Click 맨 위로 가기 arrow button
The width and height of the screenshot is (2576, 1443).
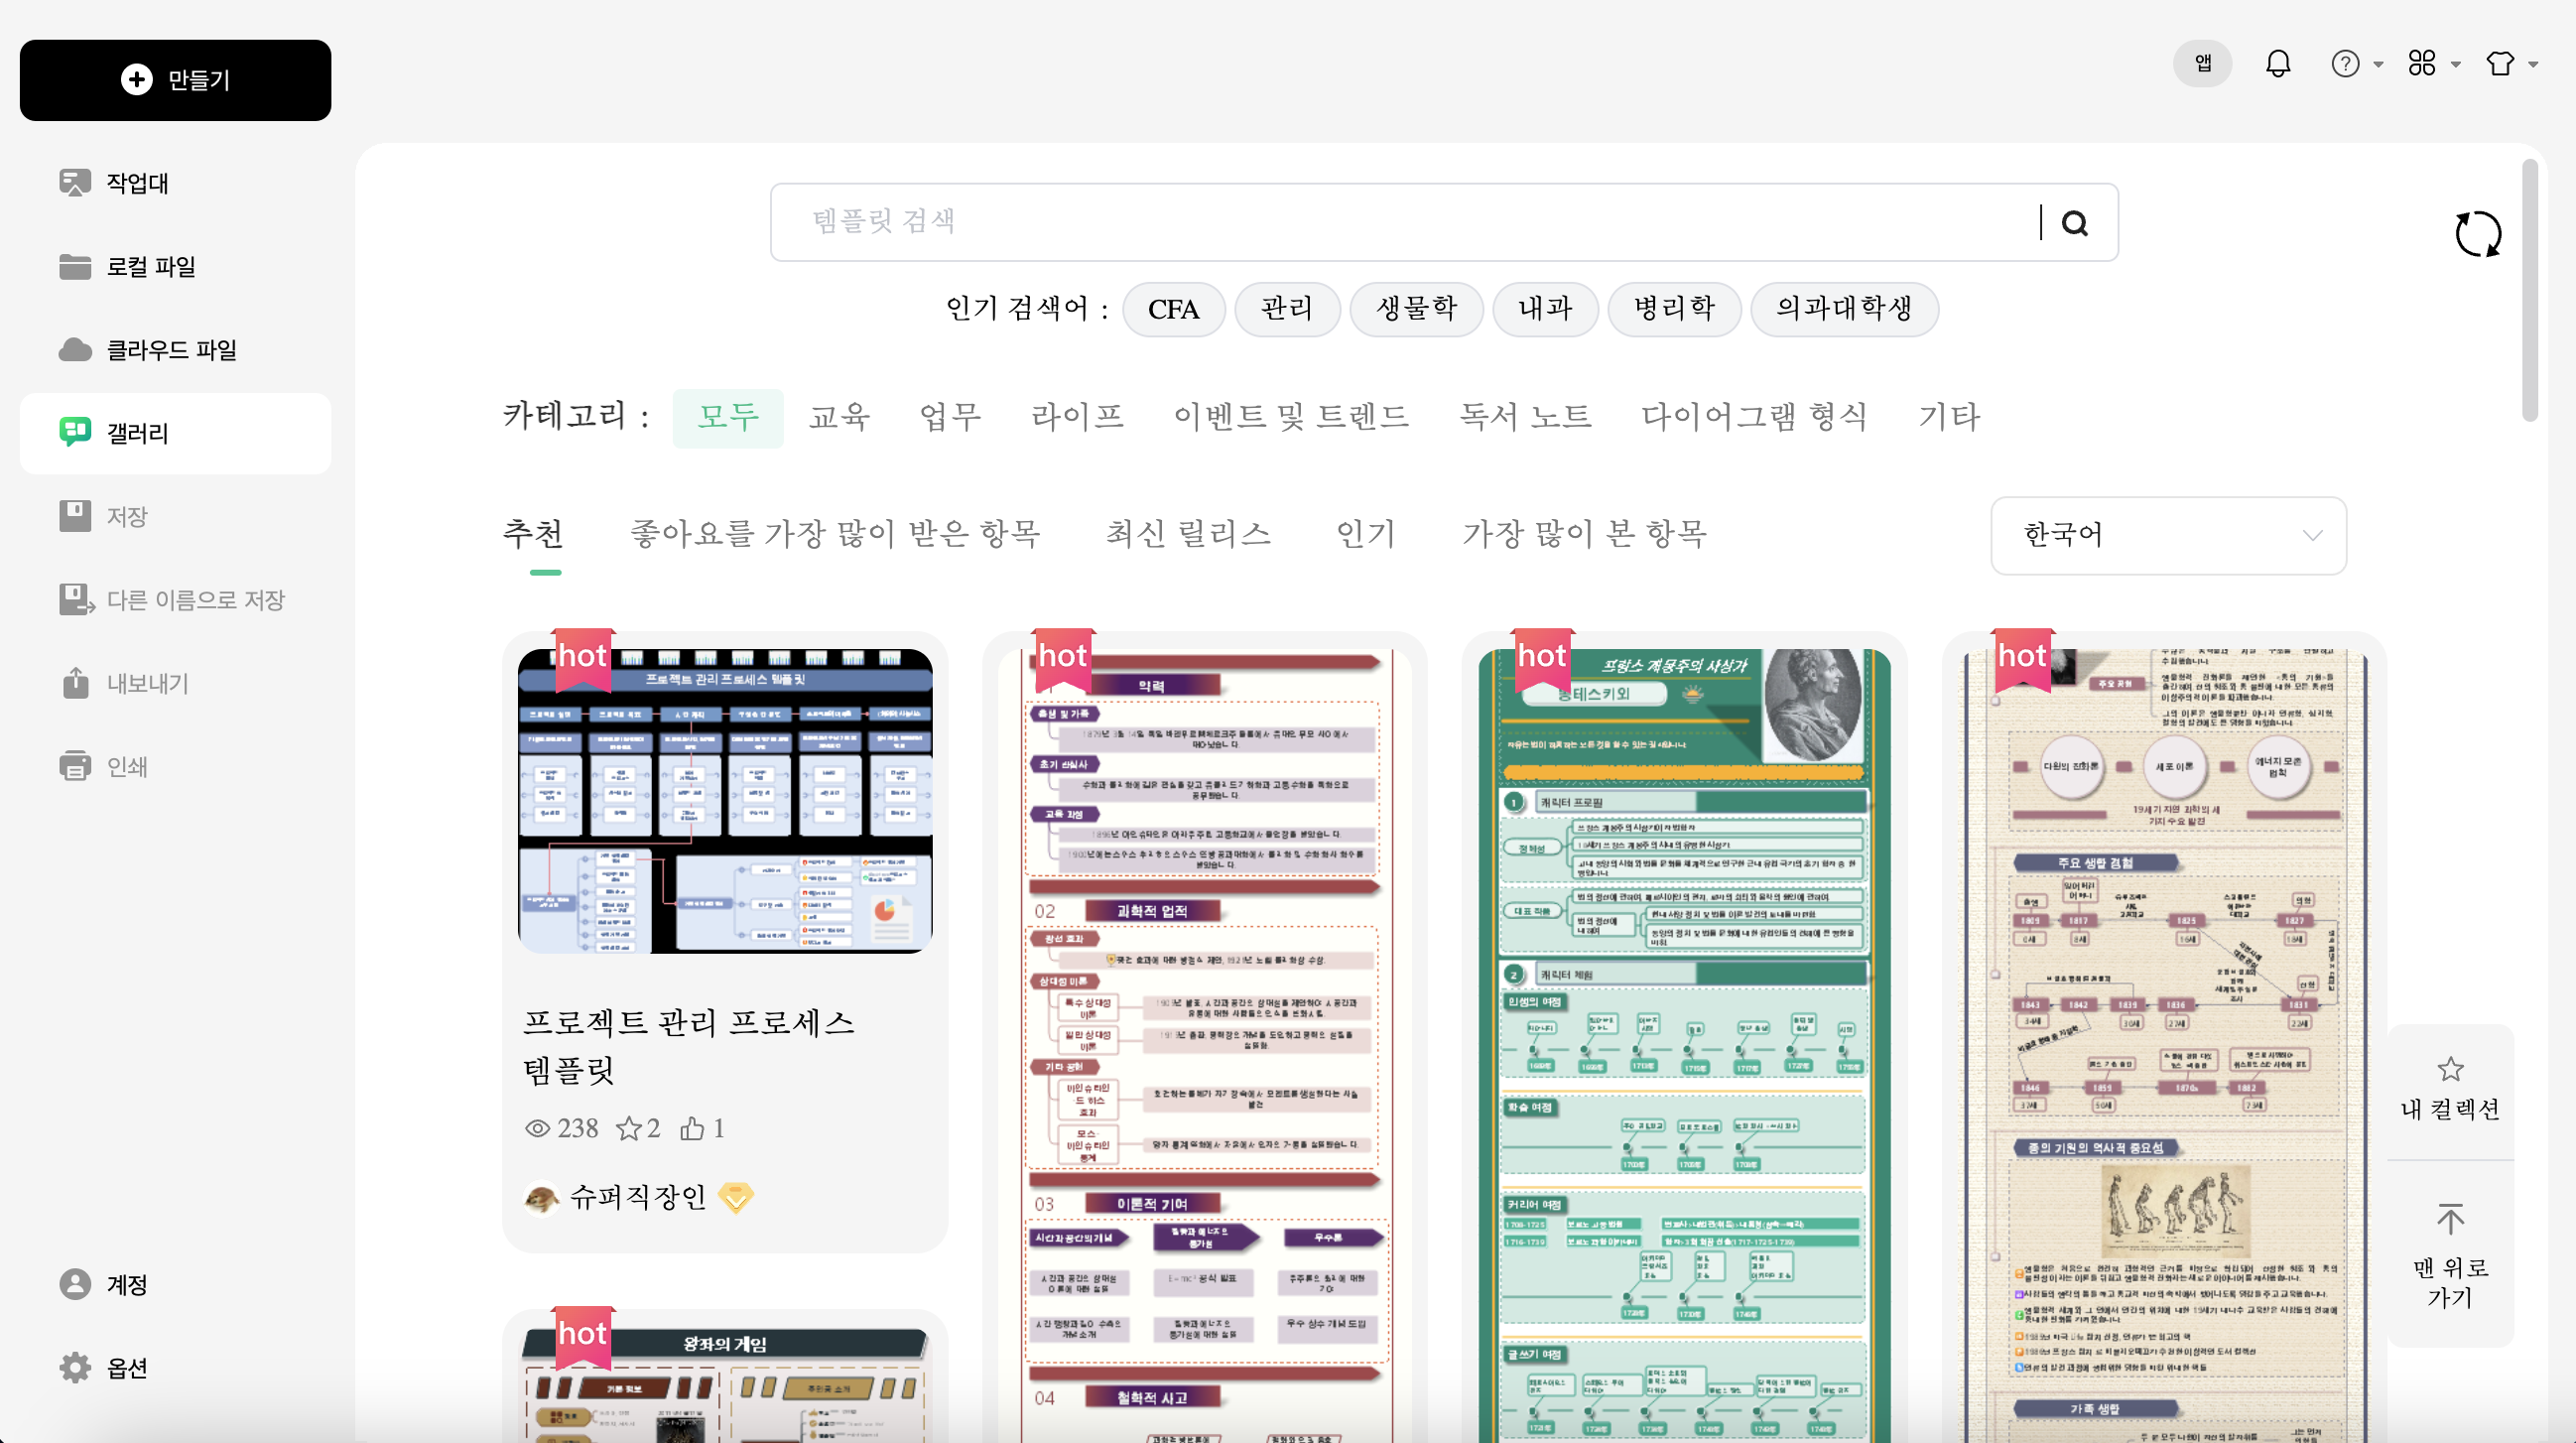2450,1255
